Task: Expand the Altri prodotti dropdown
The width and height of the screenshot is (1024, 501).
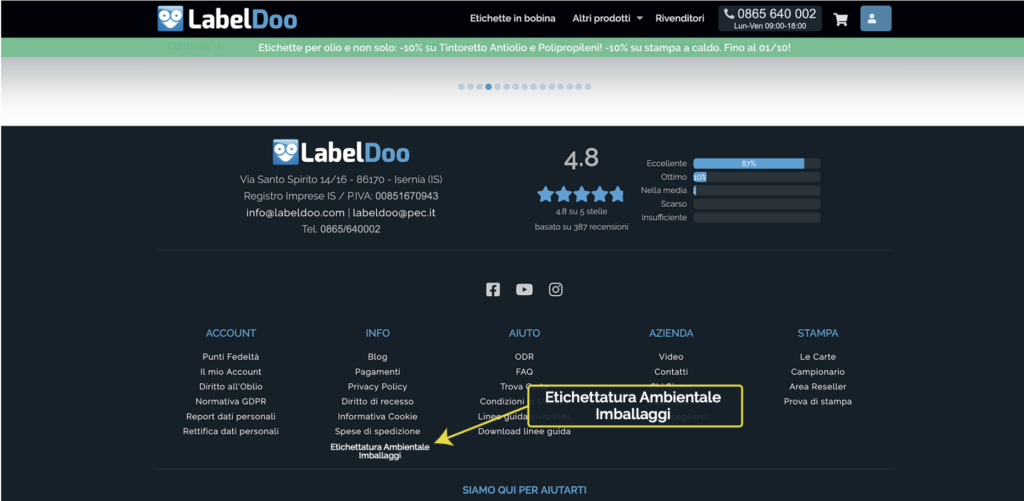Action: click(x=607, y=18)
